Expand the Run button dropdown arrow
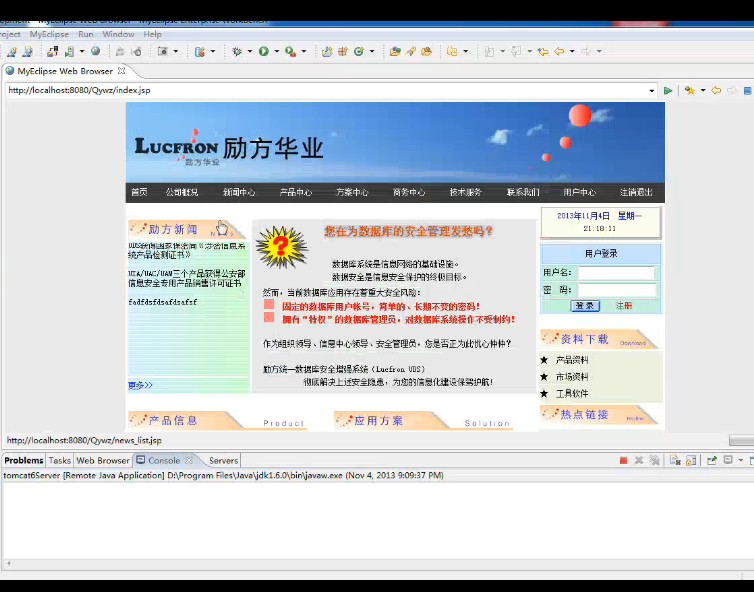The height and width of the screenshot is (592, 754). click(276, 51)
